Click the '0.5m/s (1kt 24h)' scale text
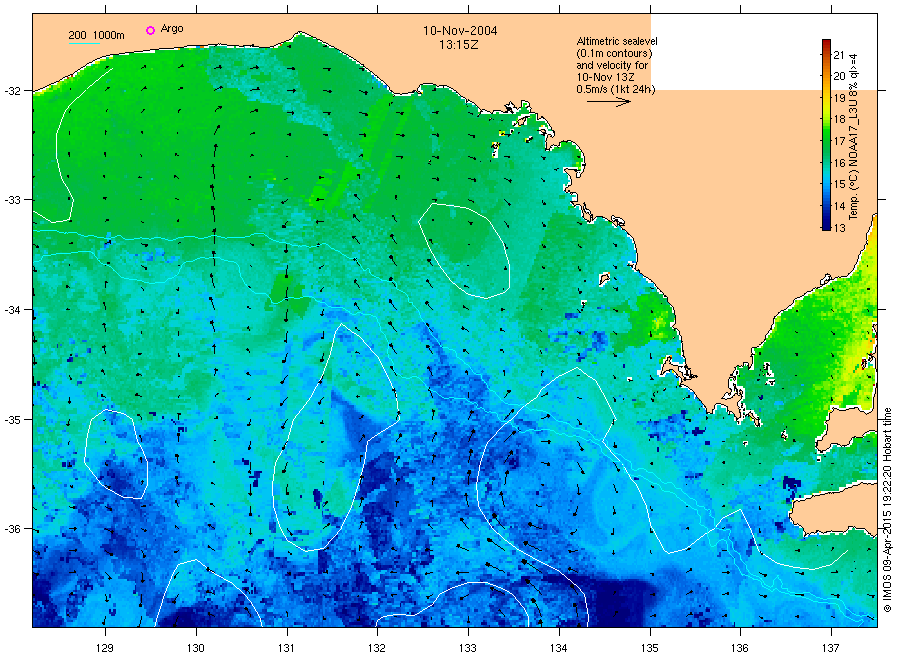 coord(616,89)
